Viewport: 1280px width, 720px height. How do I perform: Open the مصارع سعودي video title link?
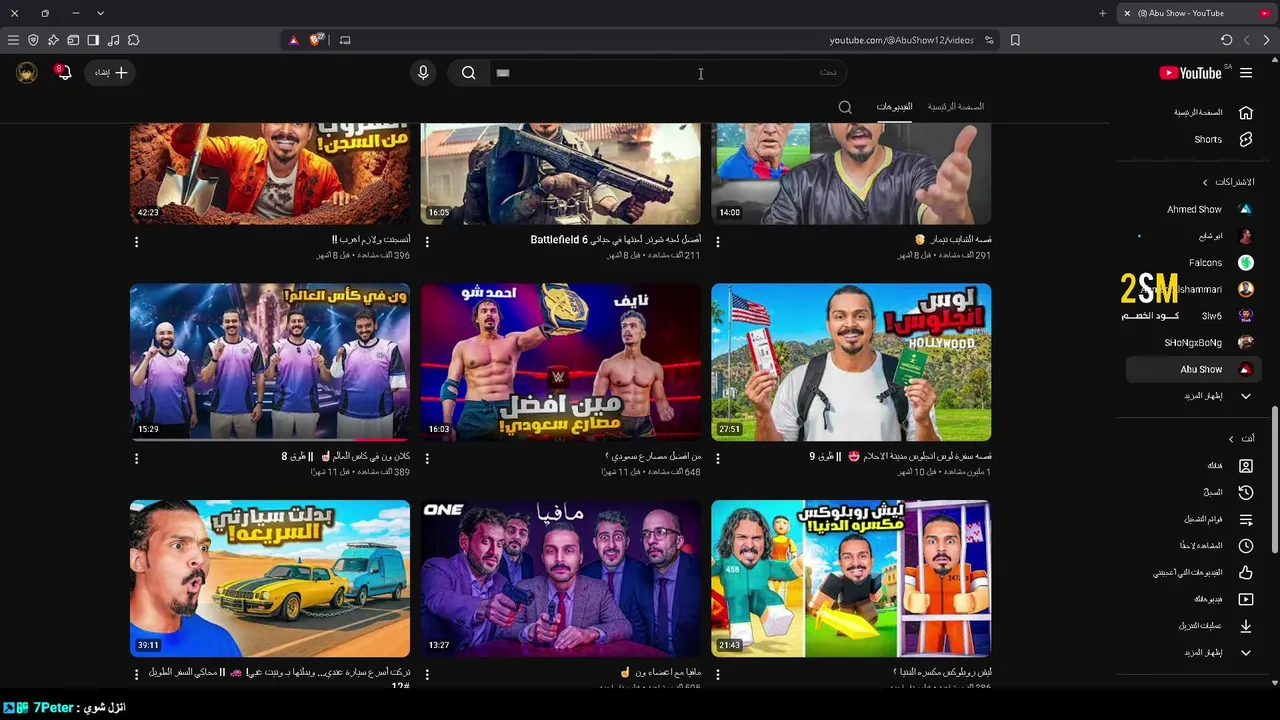653,457
